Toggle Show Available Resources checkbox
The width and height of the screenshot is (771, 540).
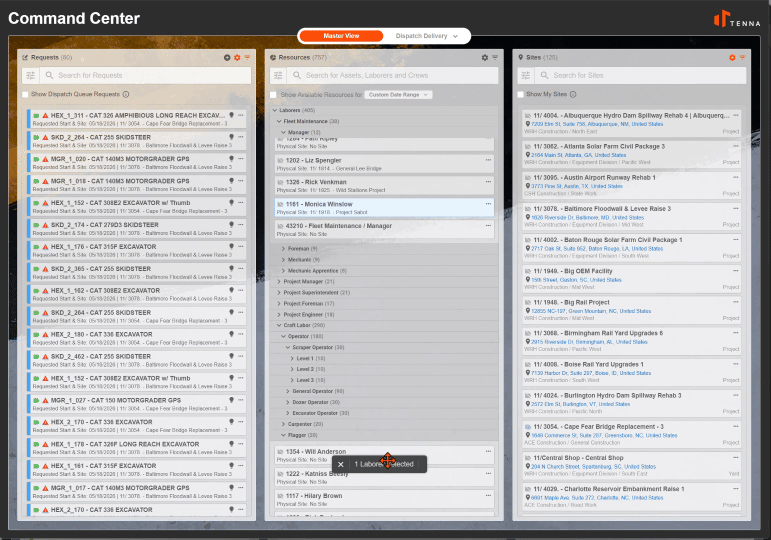click(x=273, y=94)
